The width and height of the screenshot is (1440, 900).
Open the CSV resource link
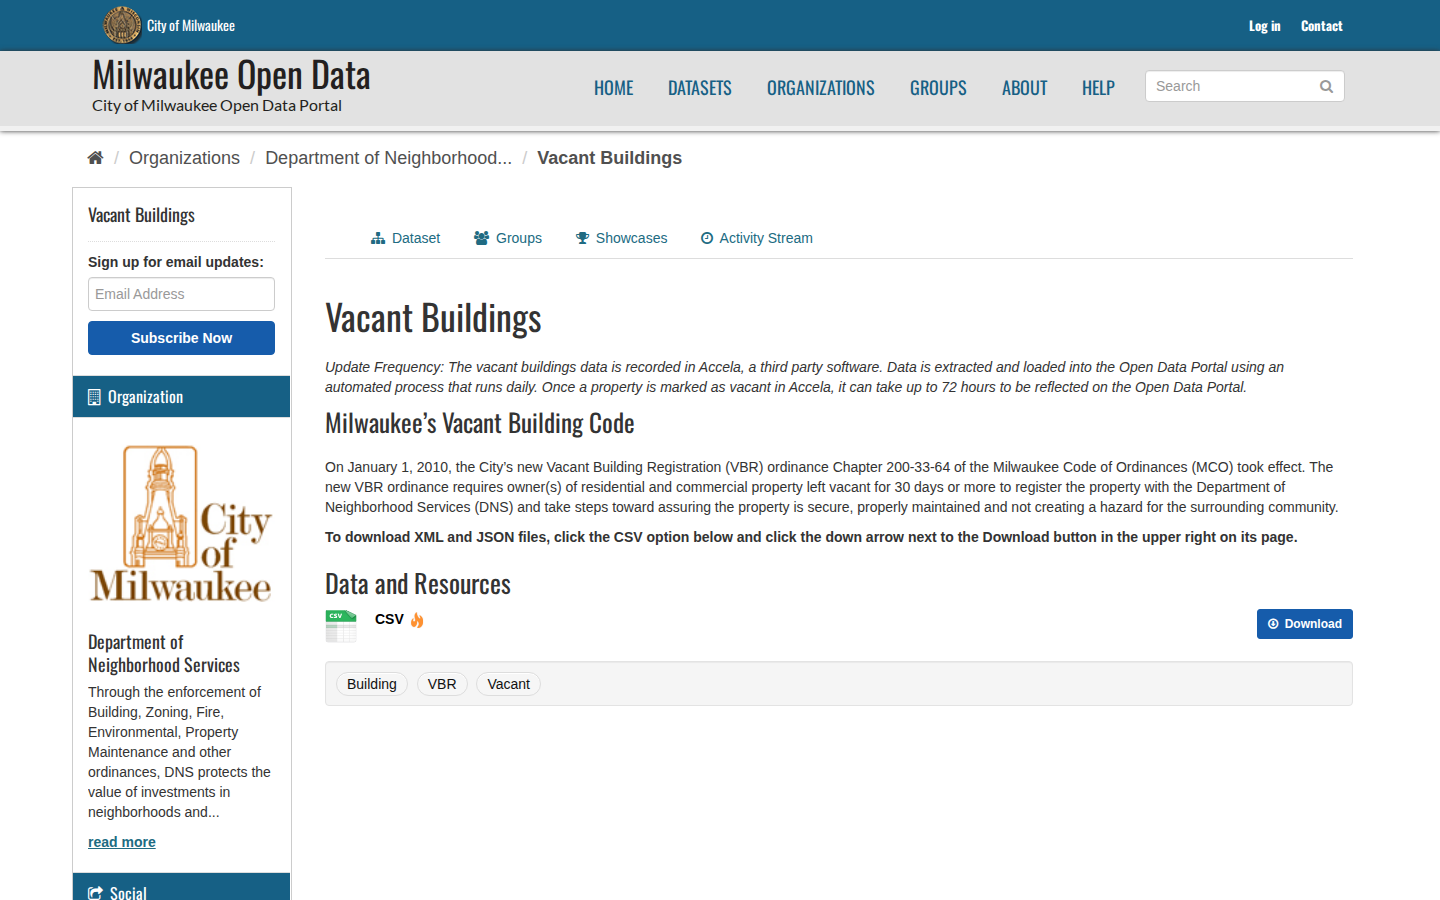389,619
